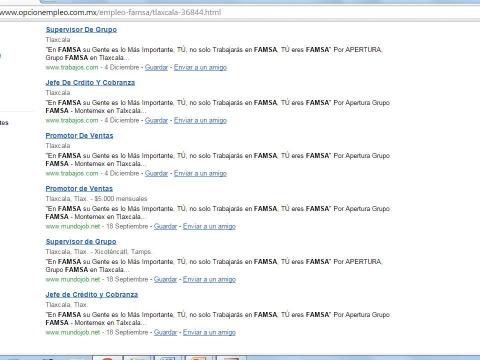480x360 pixels.
Task: Send mundojob Supervisor de Grupo to a friend
Action: coord(209,279)
